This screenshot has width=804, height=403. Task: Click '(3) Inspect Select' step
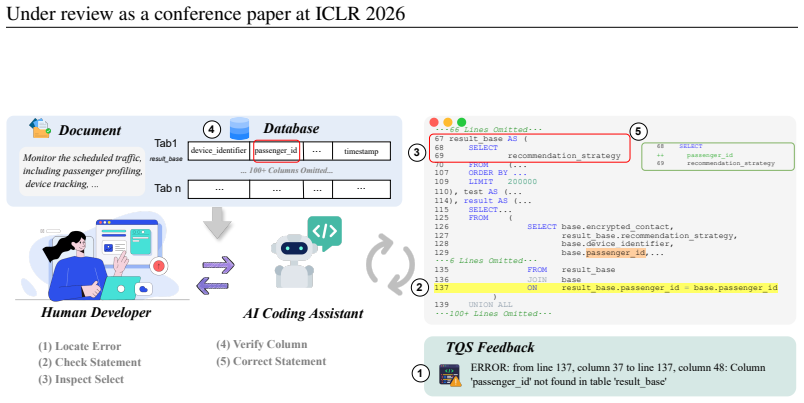[81, 379]
